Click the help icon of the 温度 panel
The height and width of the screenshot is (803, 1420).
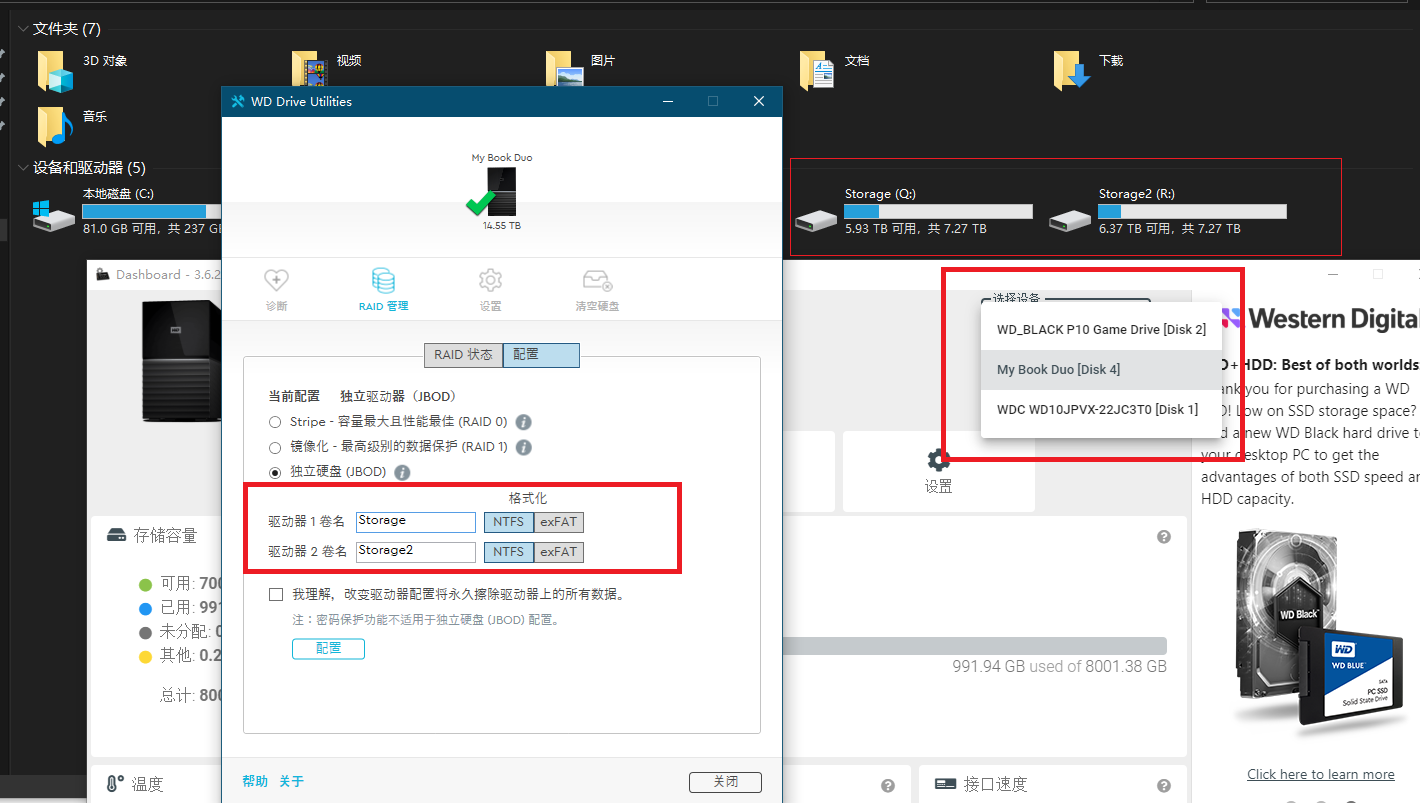[x=887, y=786]
